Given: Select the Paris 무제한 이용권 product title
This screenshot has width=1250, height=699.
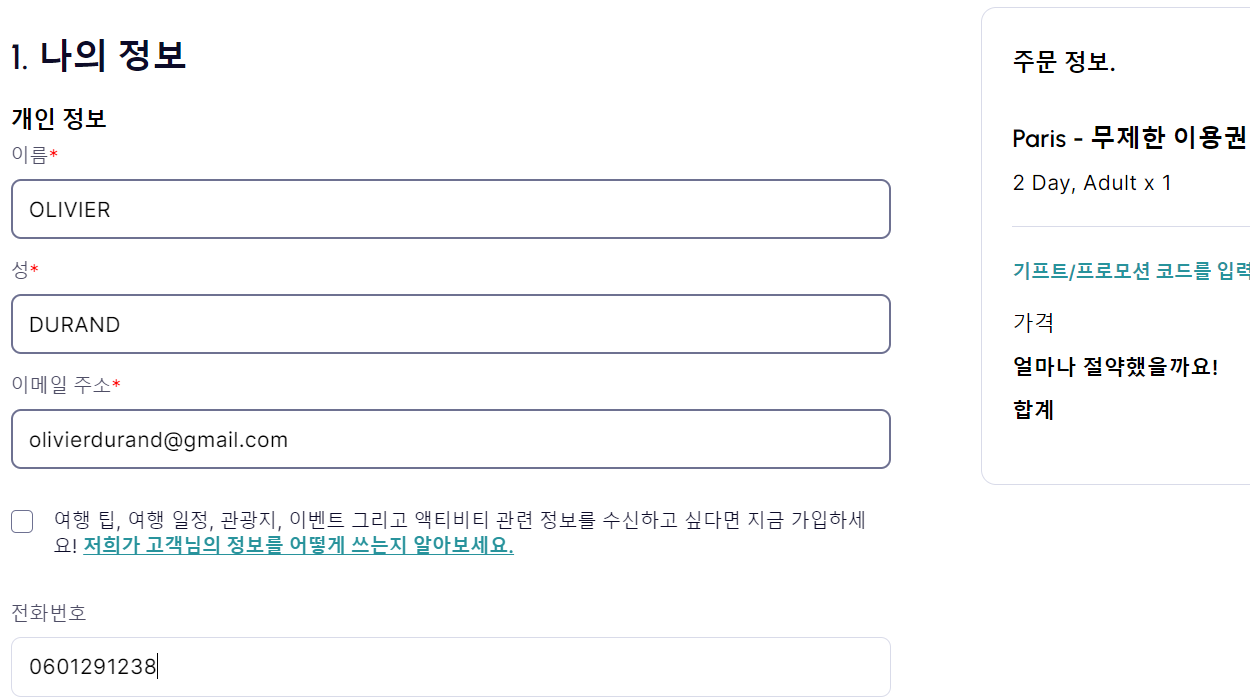Looking at the screenshot, I should [x=1129, y=138].
